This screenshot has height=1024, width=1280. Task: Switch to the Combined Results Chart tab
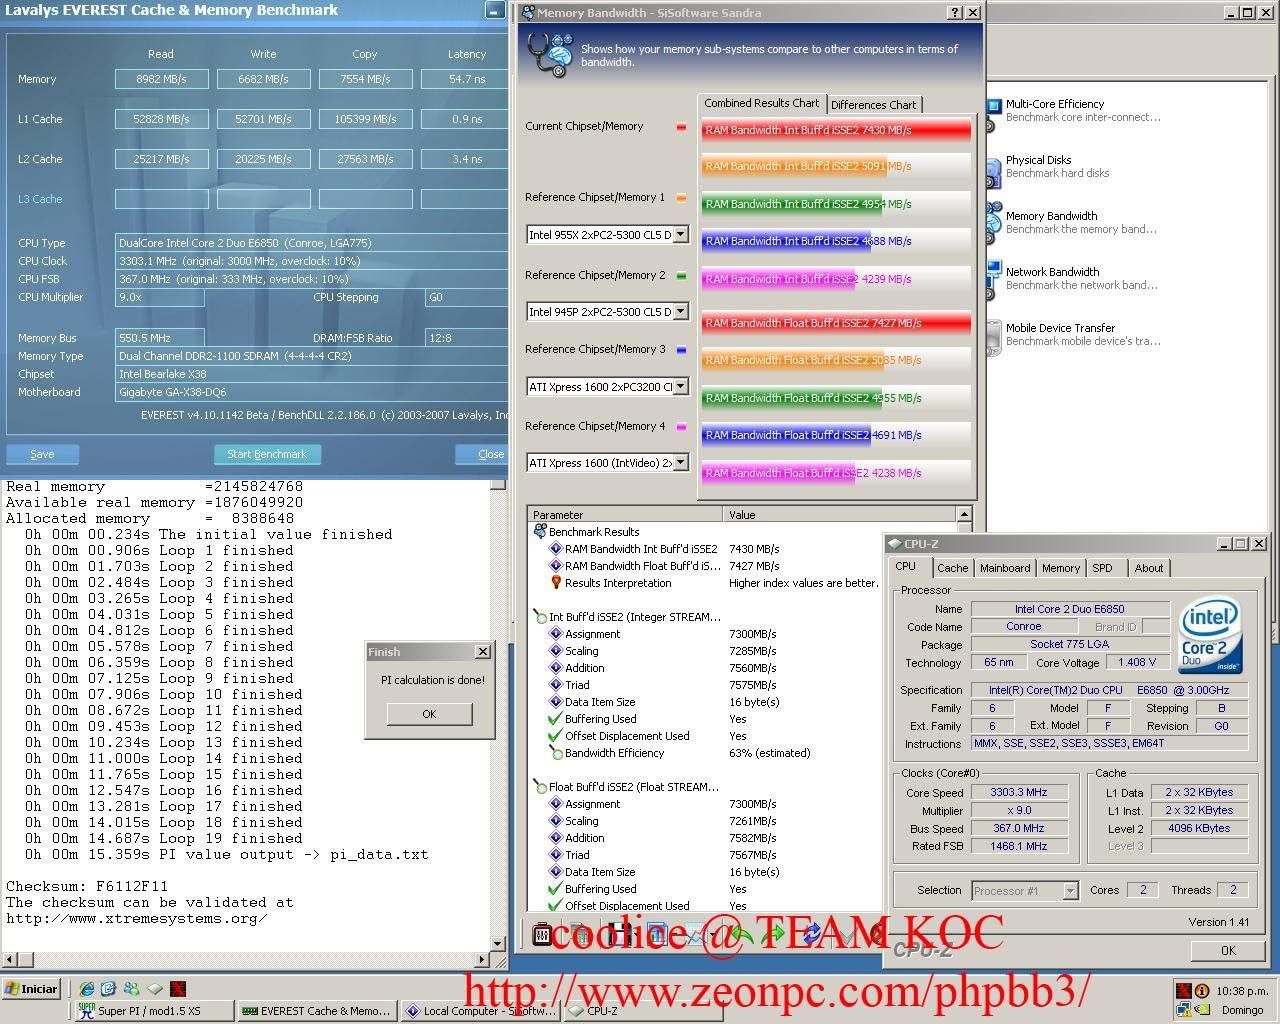click(761, 103)
